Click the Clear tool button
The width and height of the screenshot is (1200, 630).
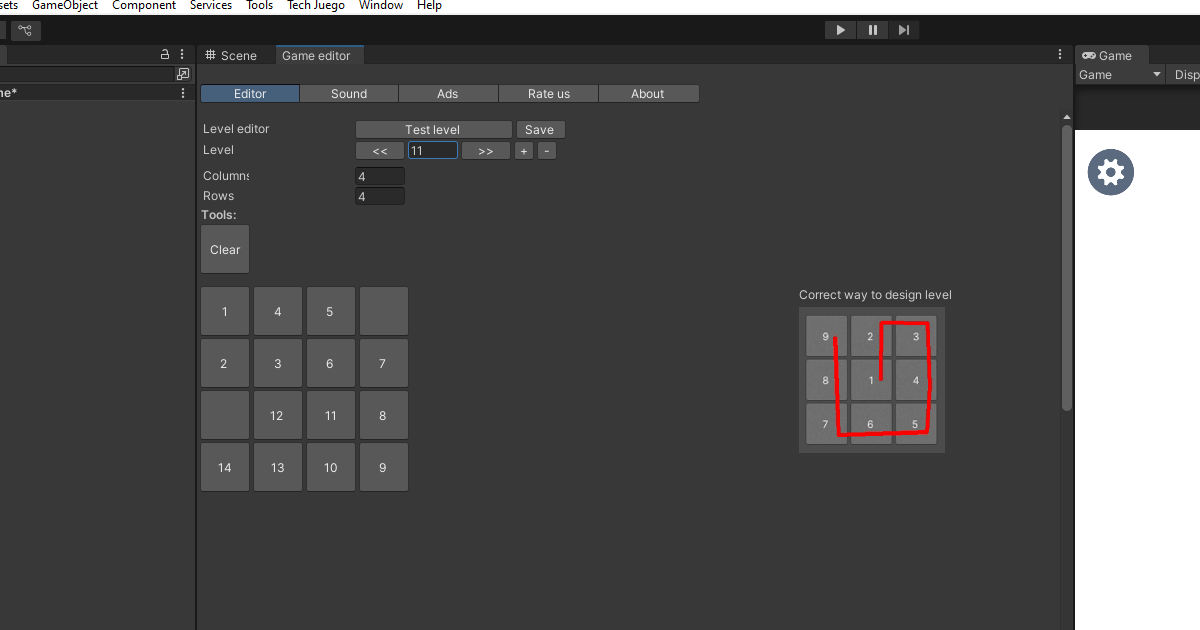[x=225, y=250]
